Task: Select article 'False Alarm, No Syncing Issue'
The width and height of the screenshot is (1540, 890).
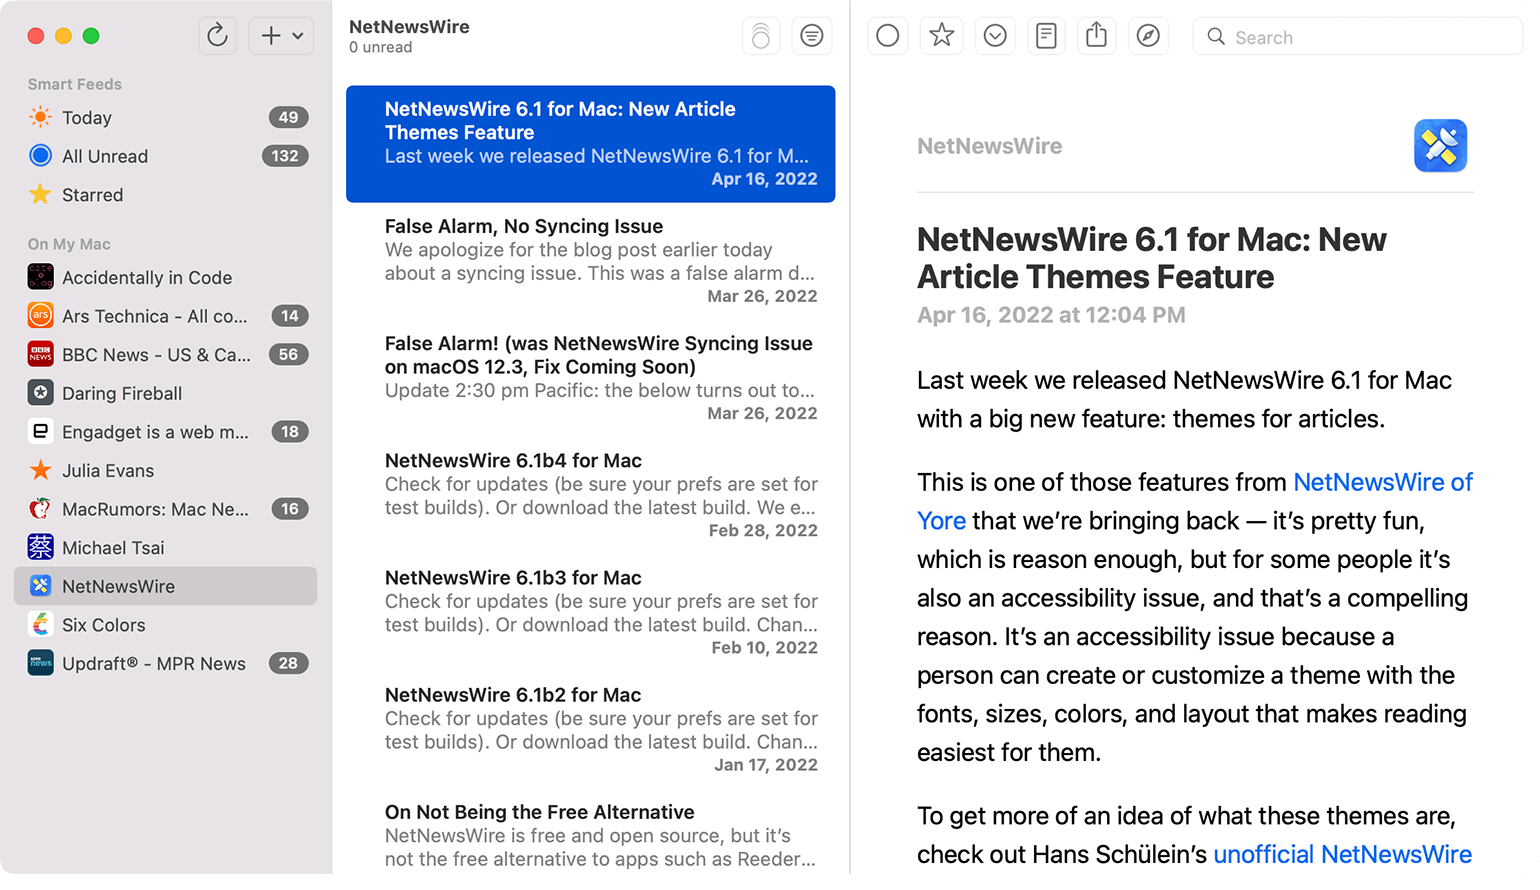Action: tap(590, 261)
